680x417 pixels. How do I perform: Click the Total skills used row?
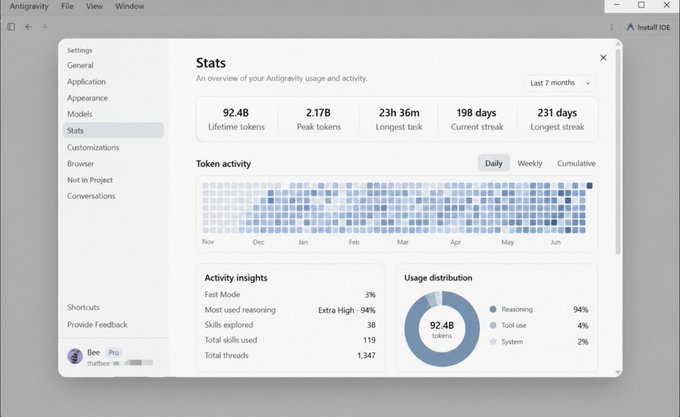point(290,340)
